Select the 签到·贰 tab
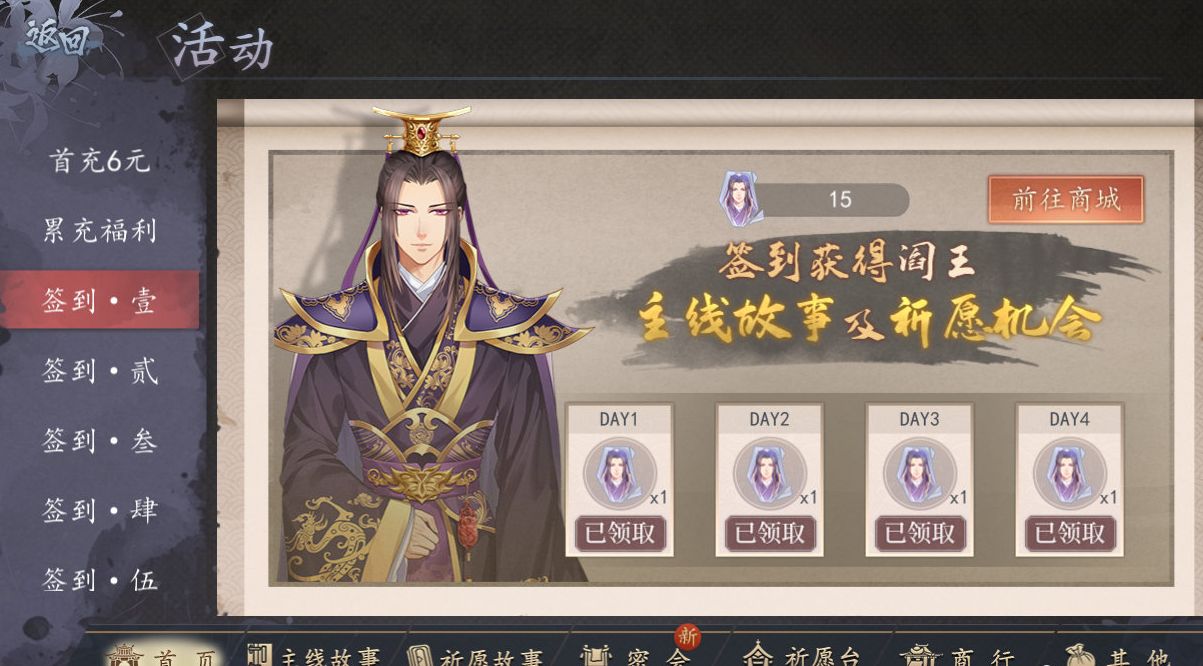The width and height of the screenshot is (1203, 666). click(100, 371)
